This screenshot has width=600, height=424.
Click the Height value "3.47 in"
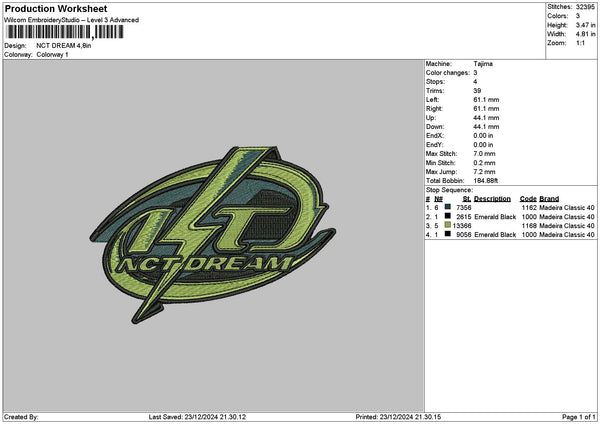(585, 25)
